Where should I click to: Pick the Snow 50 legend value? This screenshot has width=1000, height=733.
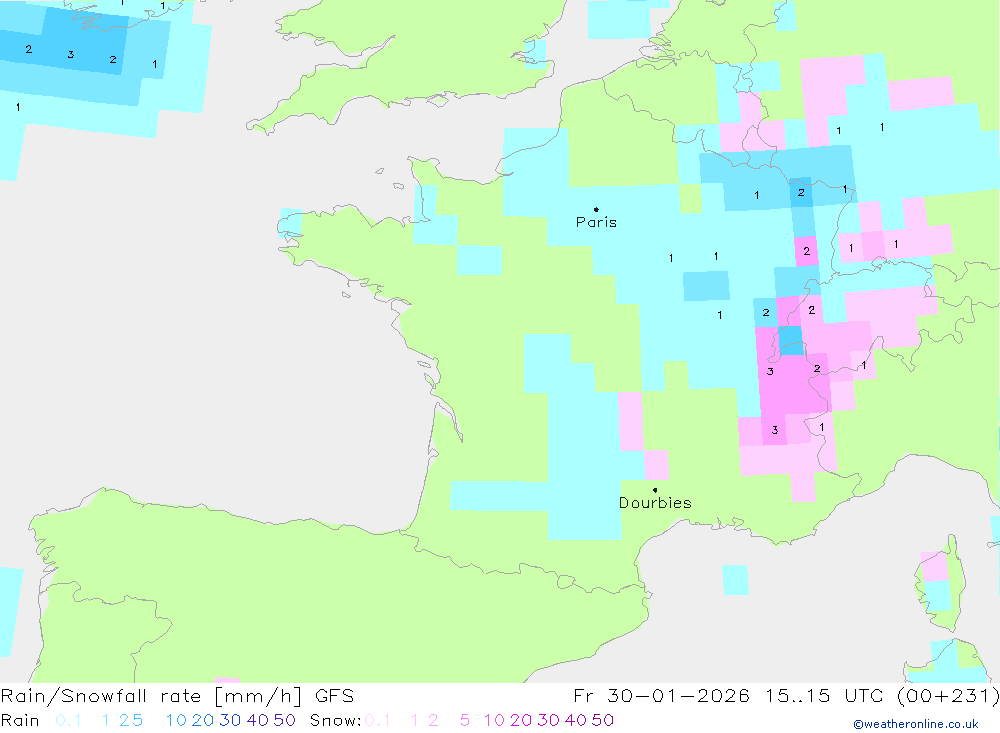pyautogui.click(x=603, y=720)
